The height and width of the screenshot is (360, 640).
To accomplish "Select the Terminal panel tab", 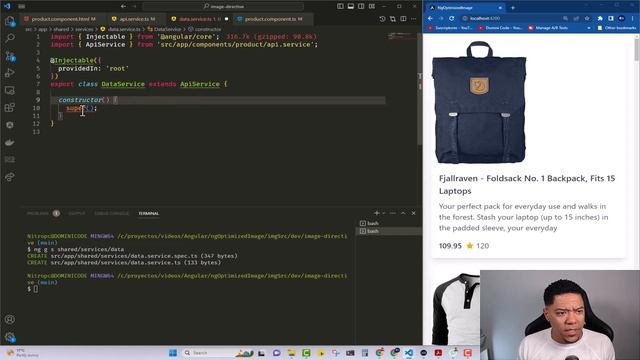I will click(x=149, y=213).
